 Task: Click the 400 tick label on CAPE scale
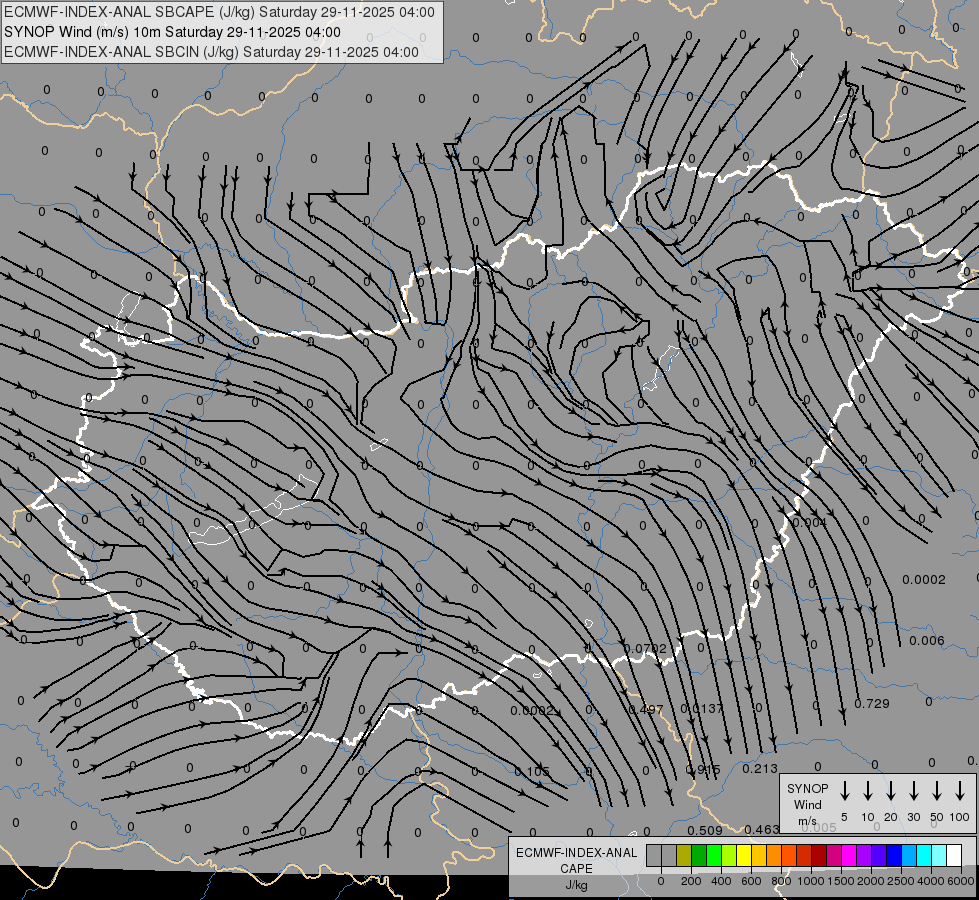(x=721, y=881)
